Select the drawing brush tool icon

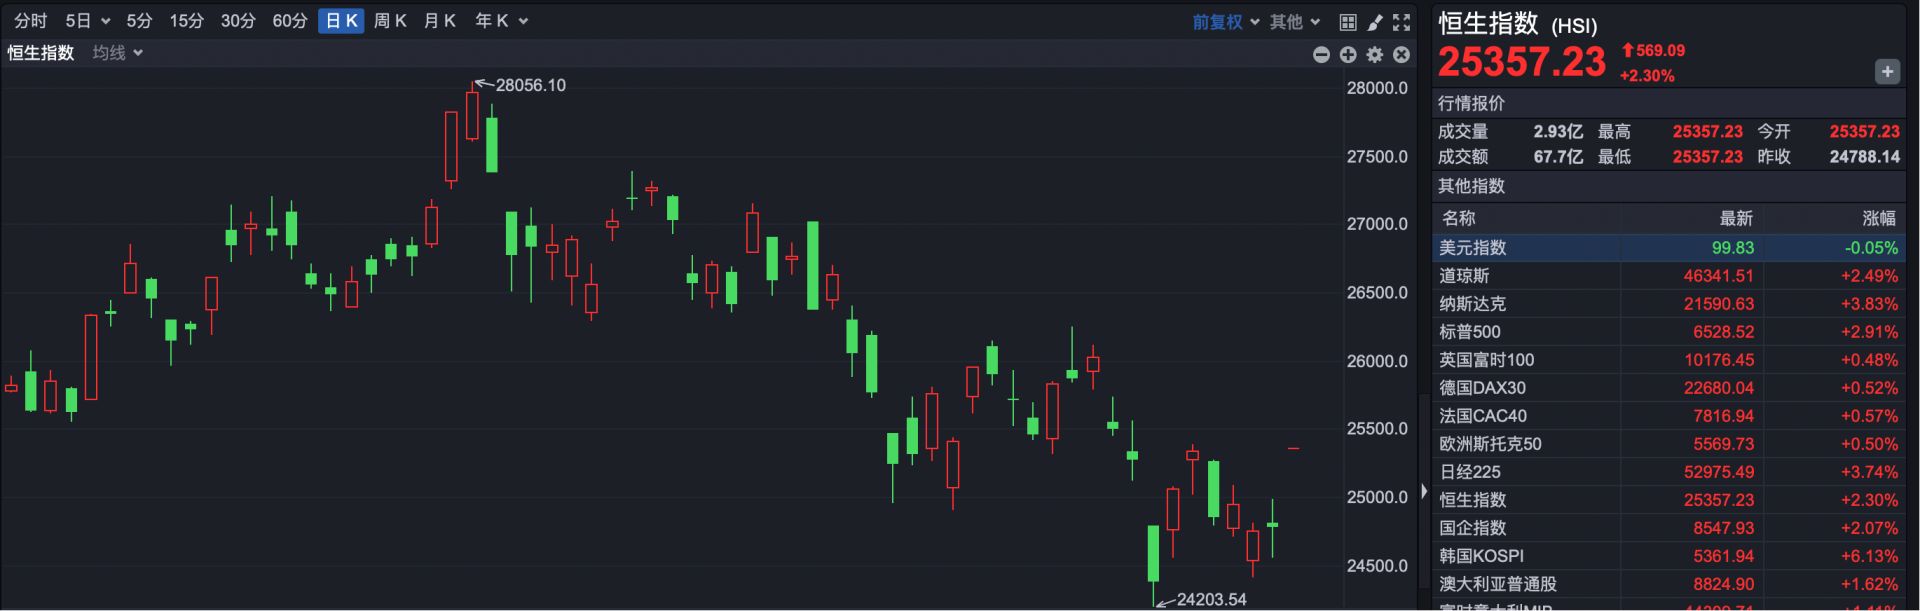[x=1375, y=22]
